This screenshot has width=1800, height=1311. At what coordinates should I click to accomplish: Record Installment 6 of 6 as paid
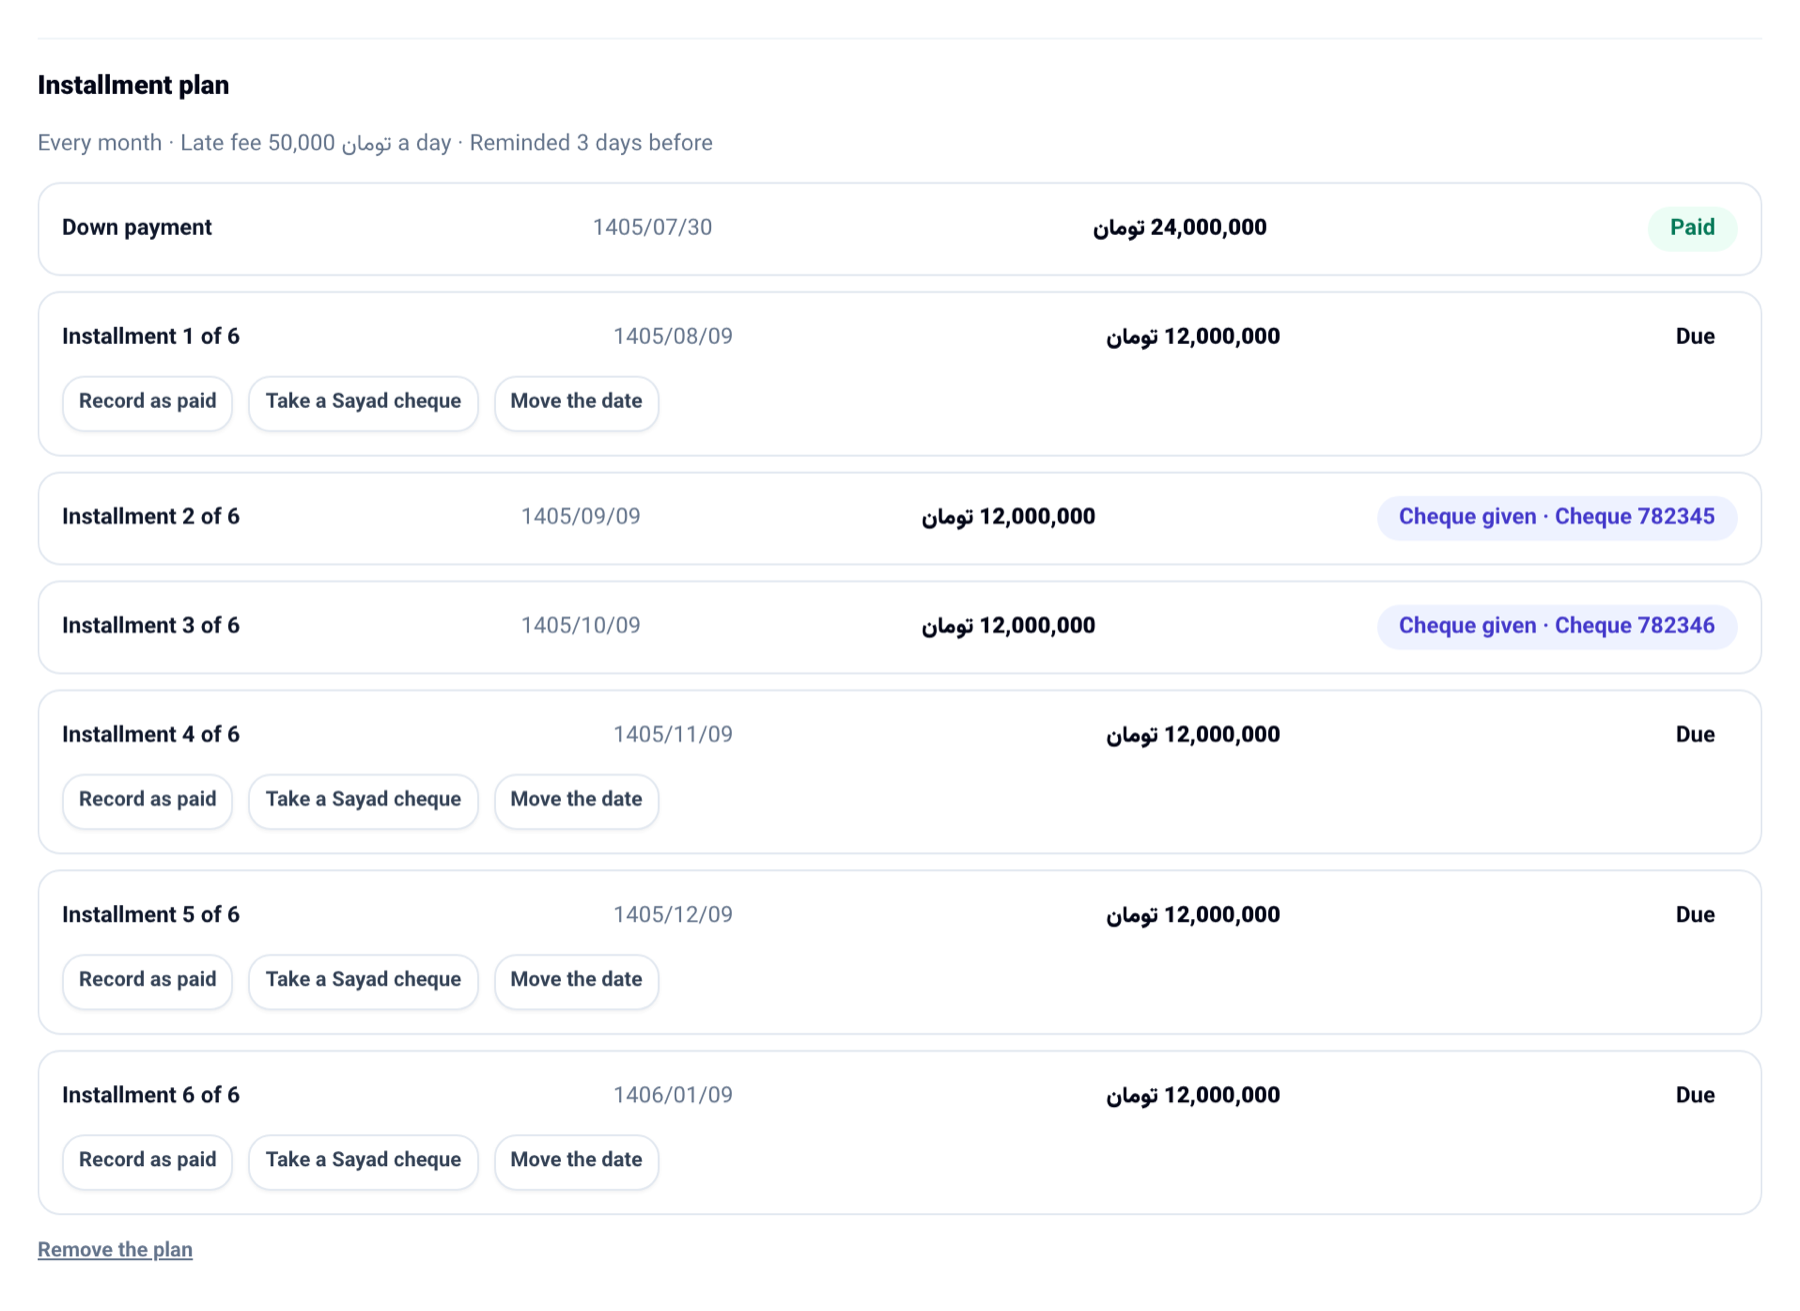click(147, 1160)
